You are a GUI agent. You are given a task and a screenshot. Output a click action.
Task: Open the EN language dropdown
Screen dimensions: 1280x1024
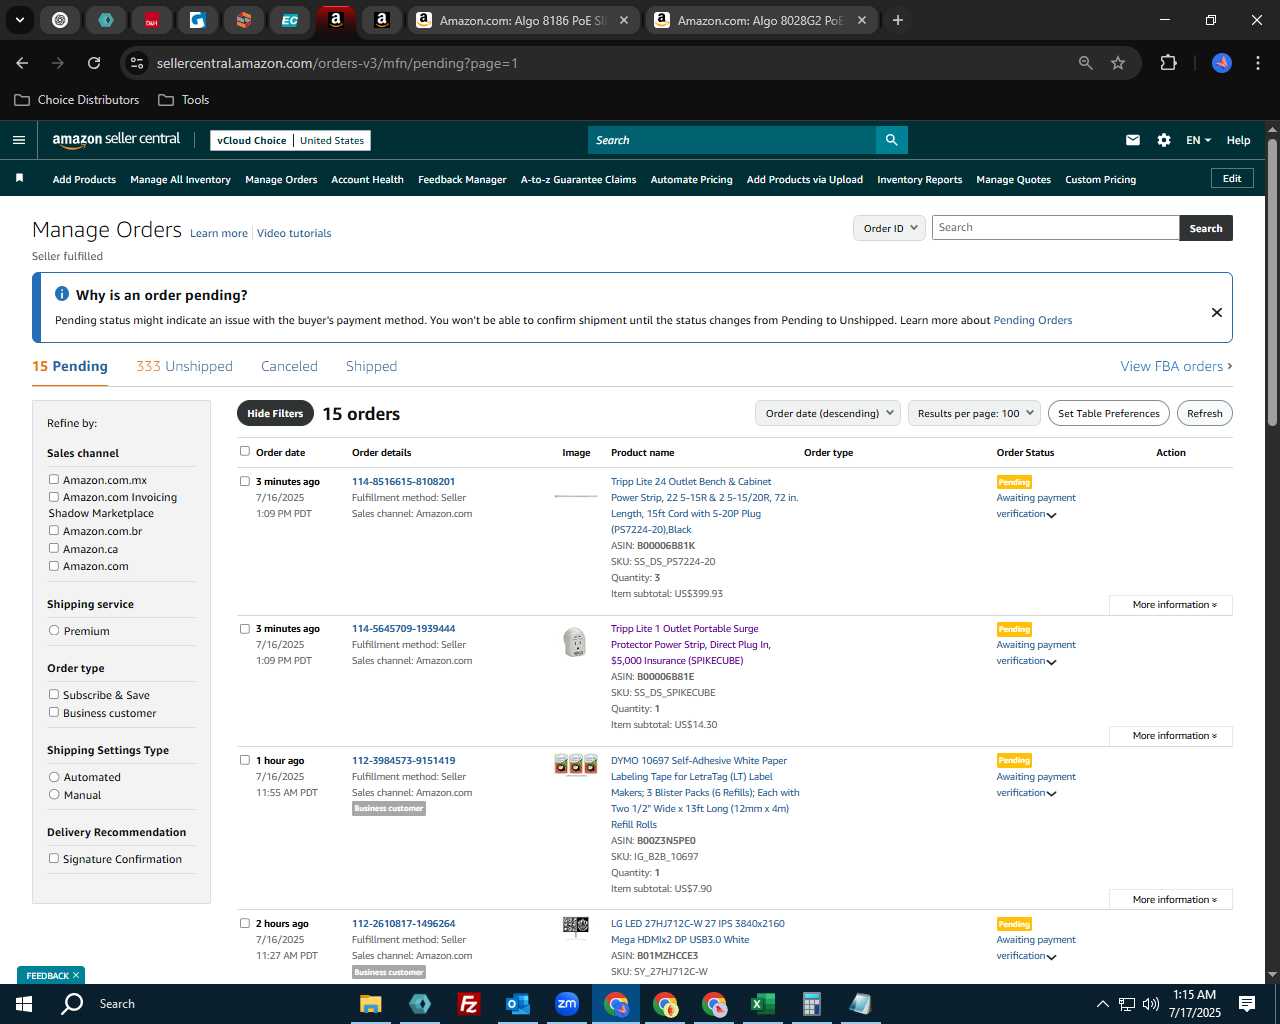point(1198,140)
